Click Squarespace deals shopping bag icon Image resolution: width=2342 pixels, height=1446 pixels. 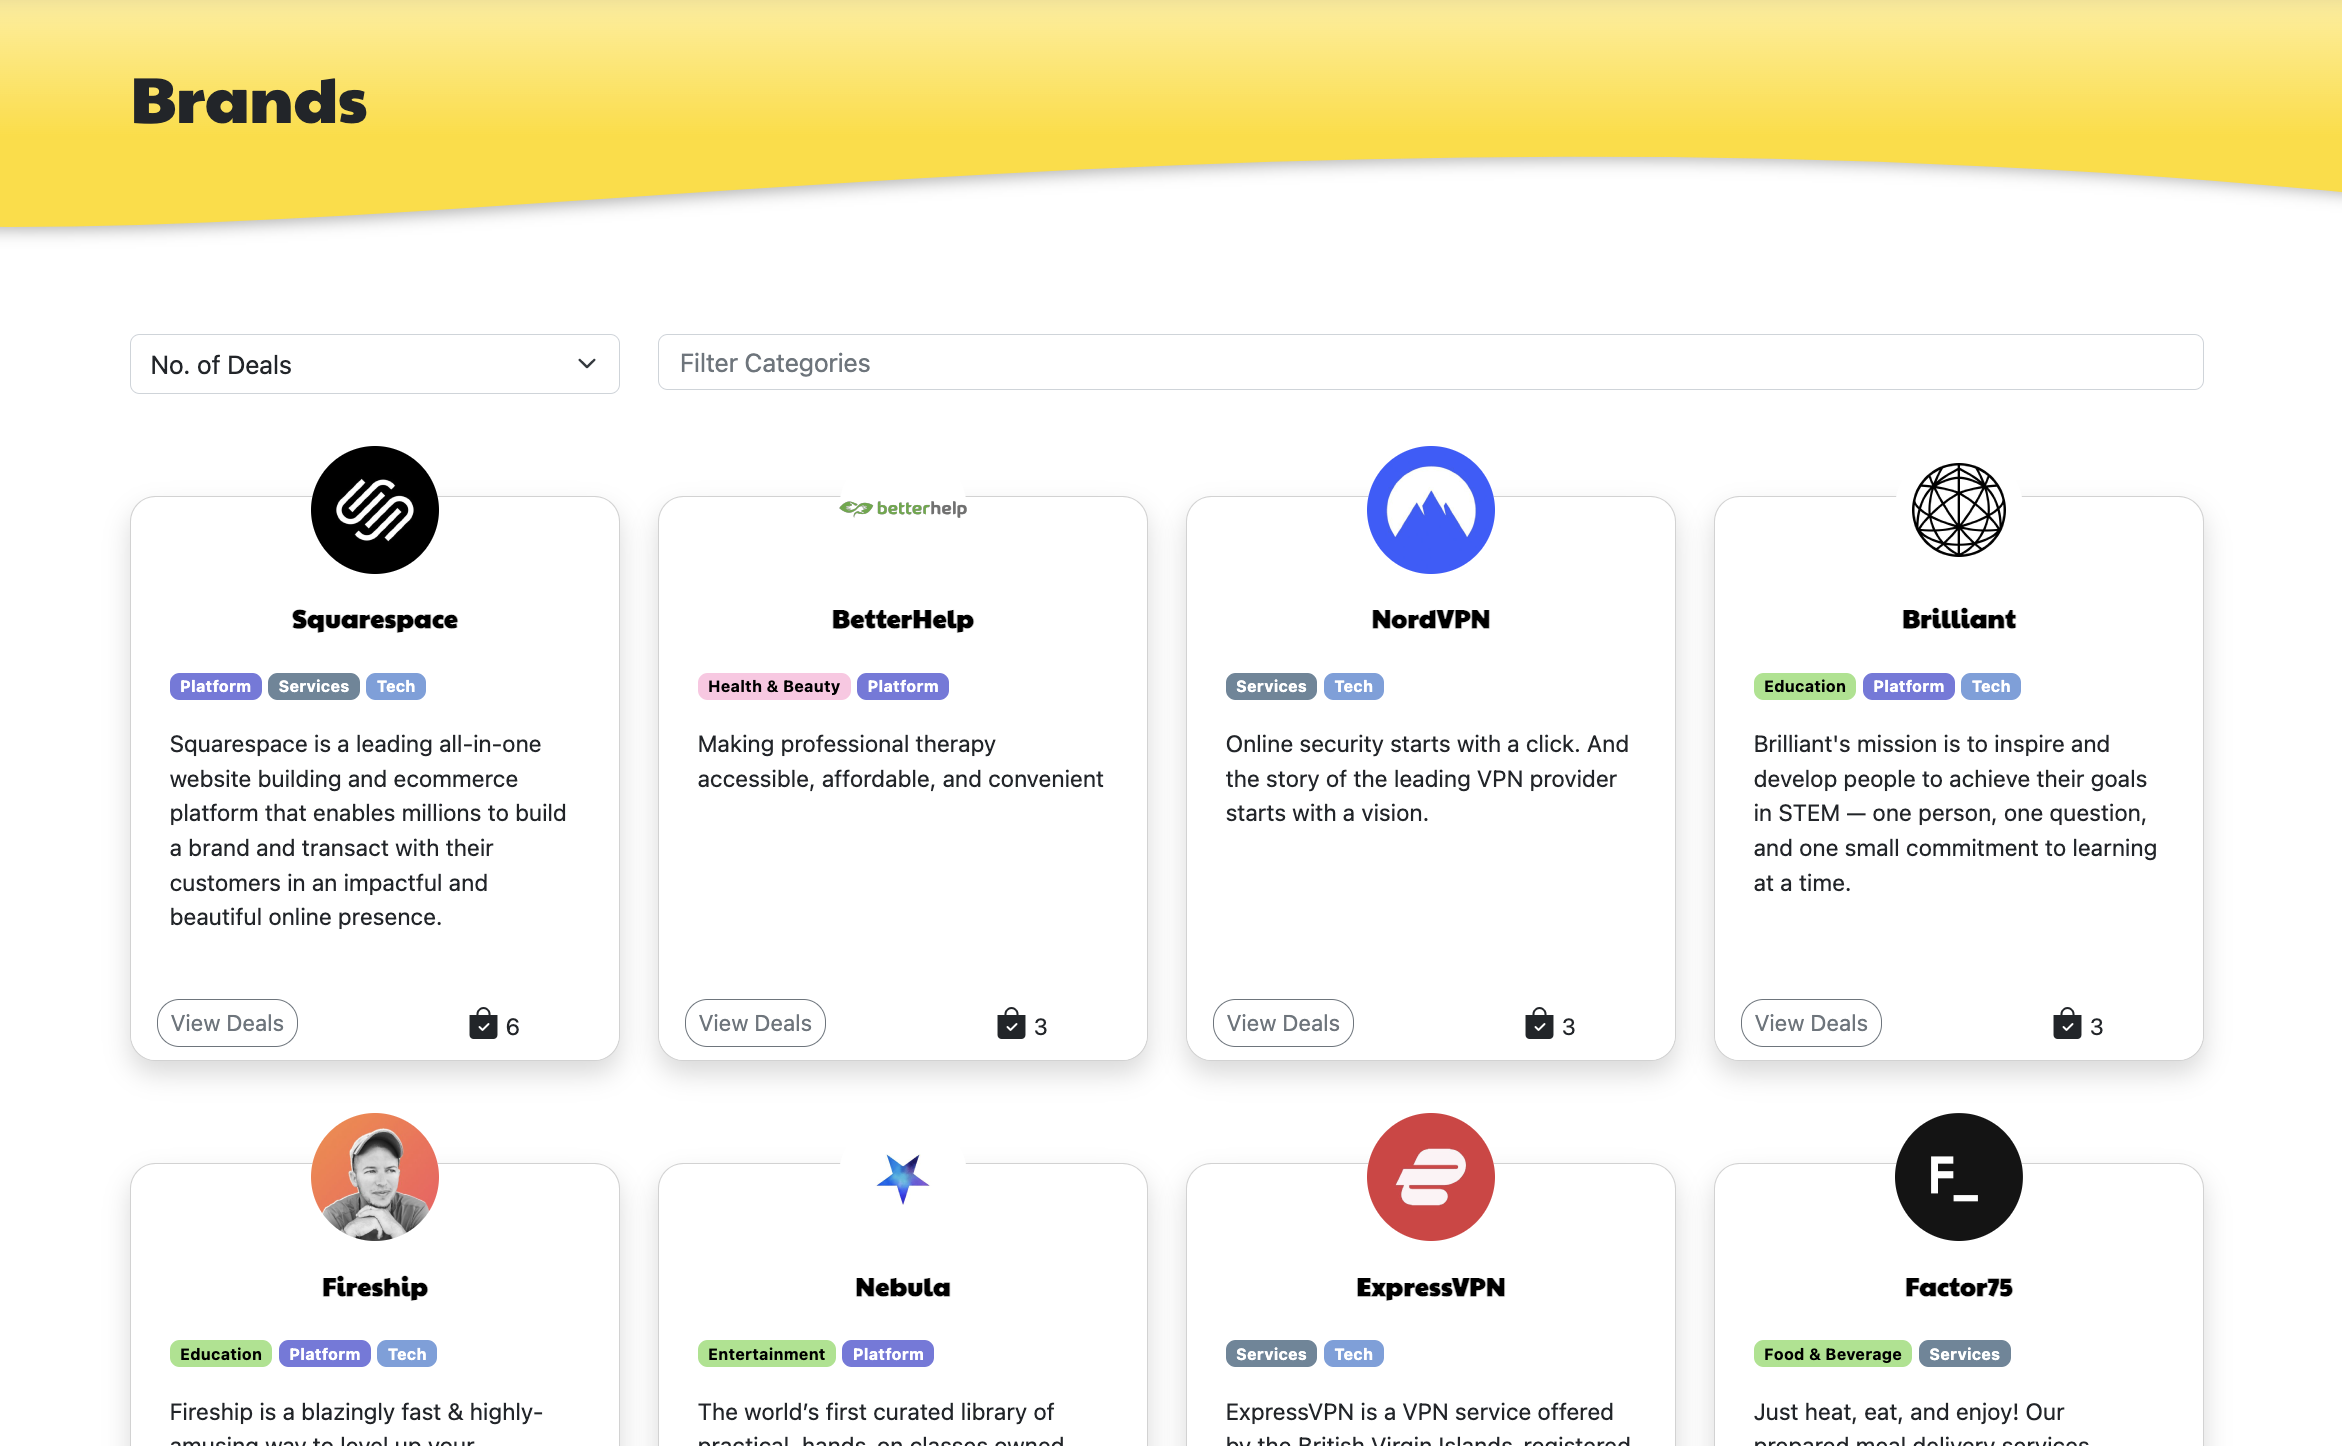[483, 1024]
